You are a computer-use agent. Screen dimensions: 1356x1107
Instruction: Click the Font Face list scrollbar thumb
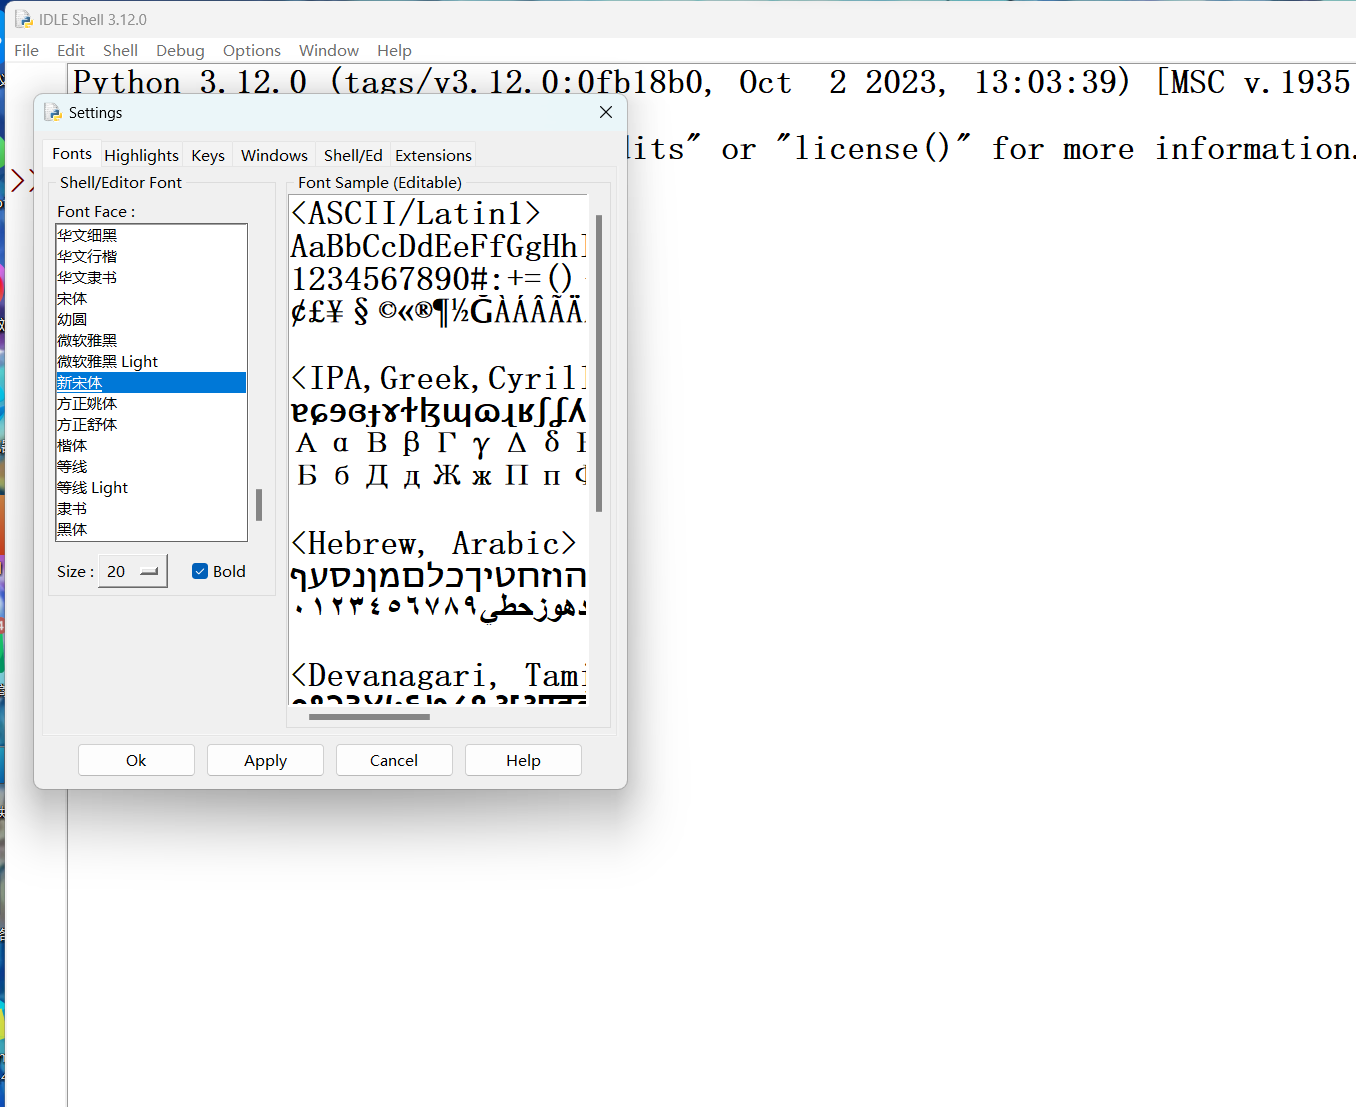pyautogui.click(x=259, y=505)
